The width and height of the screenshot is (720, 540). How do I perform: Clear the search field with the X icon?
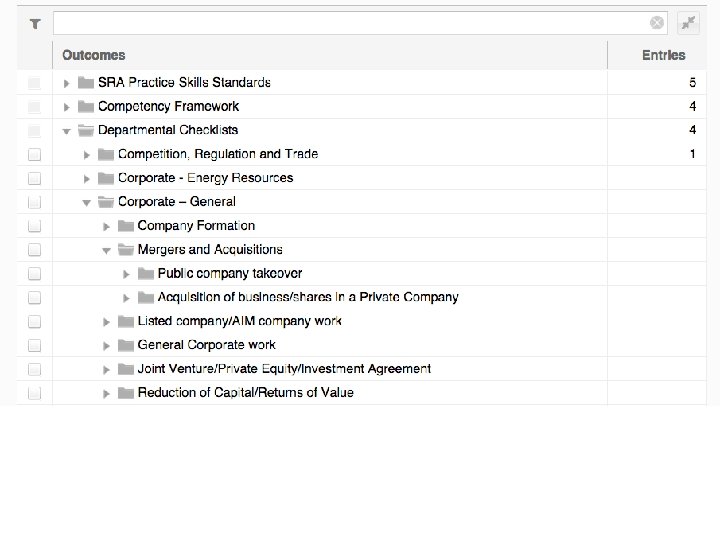click(656, 22)
